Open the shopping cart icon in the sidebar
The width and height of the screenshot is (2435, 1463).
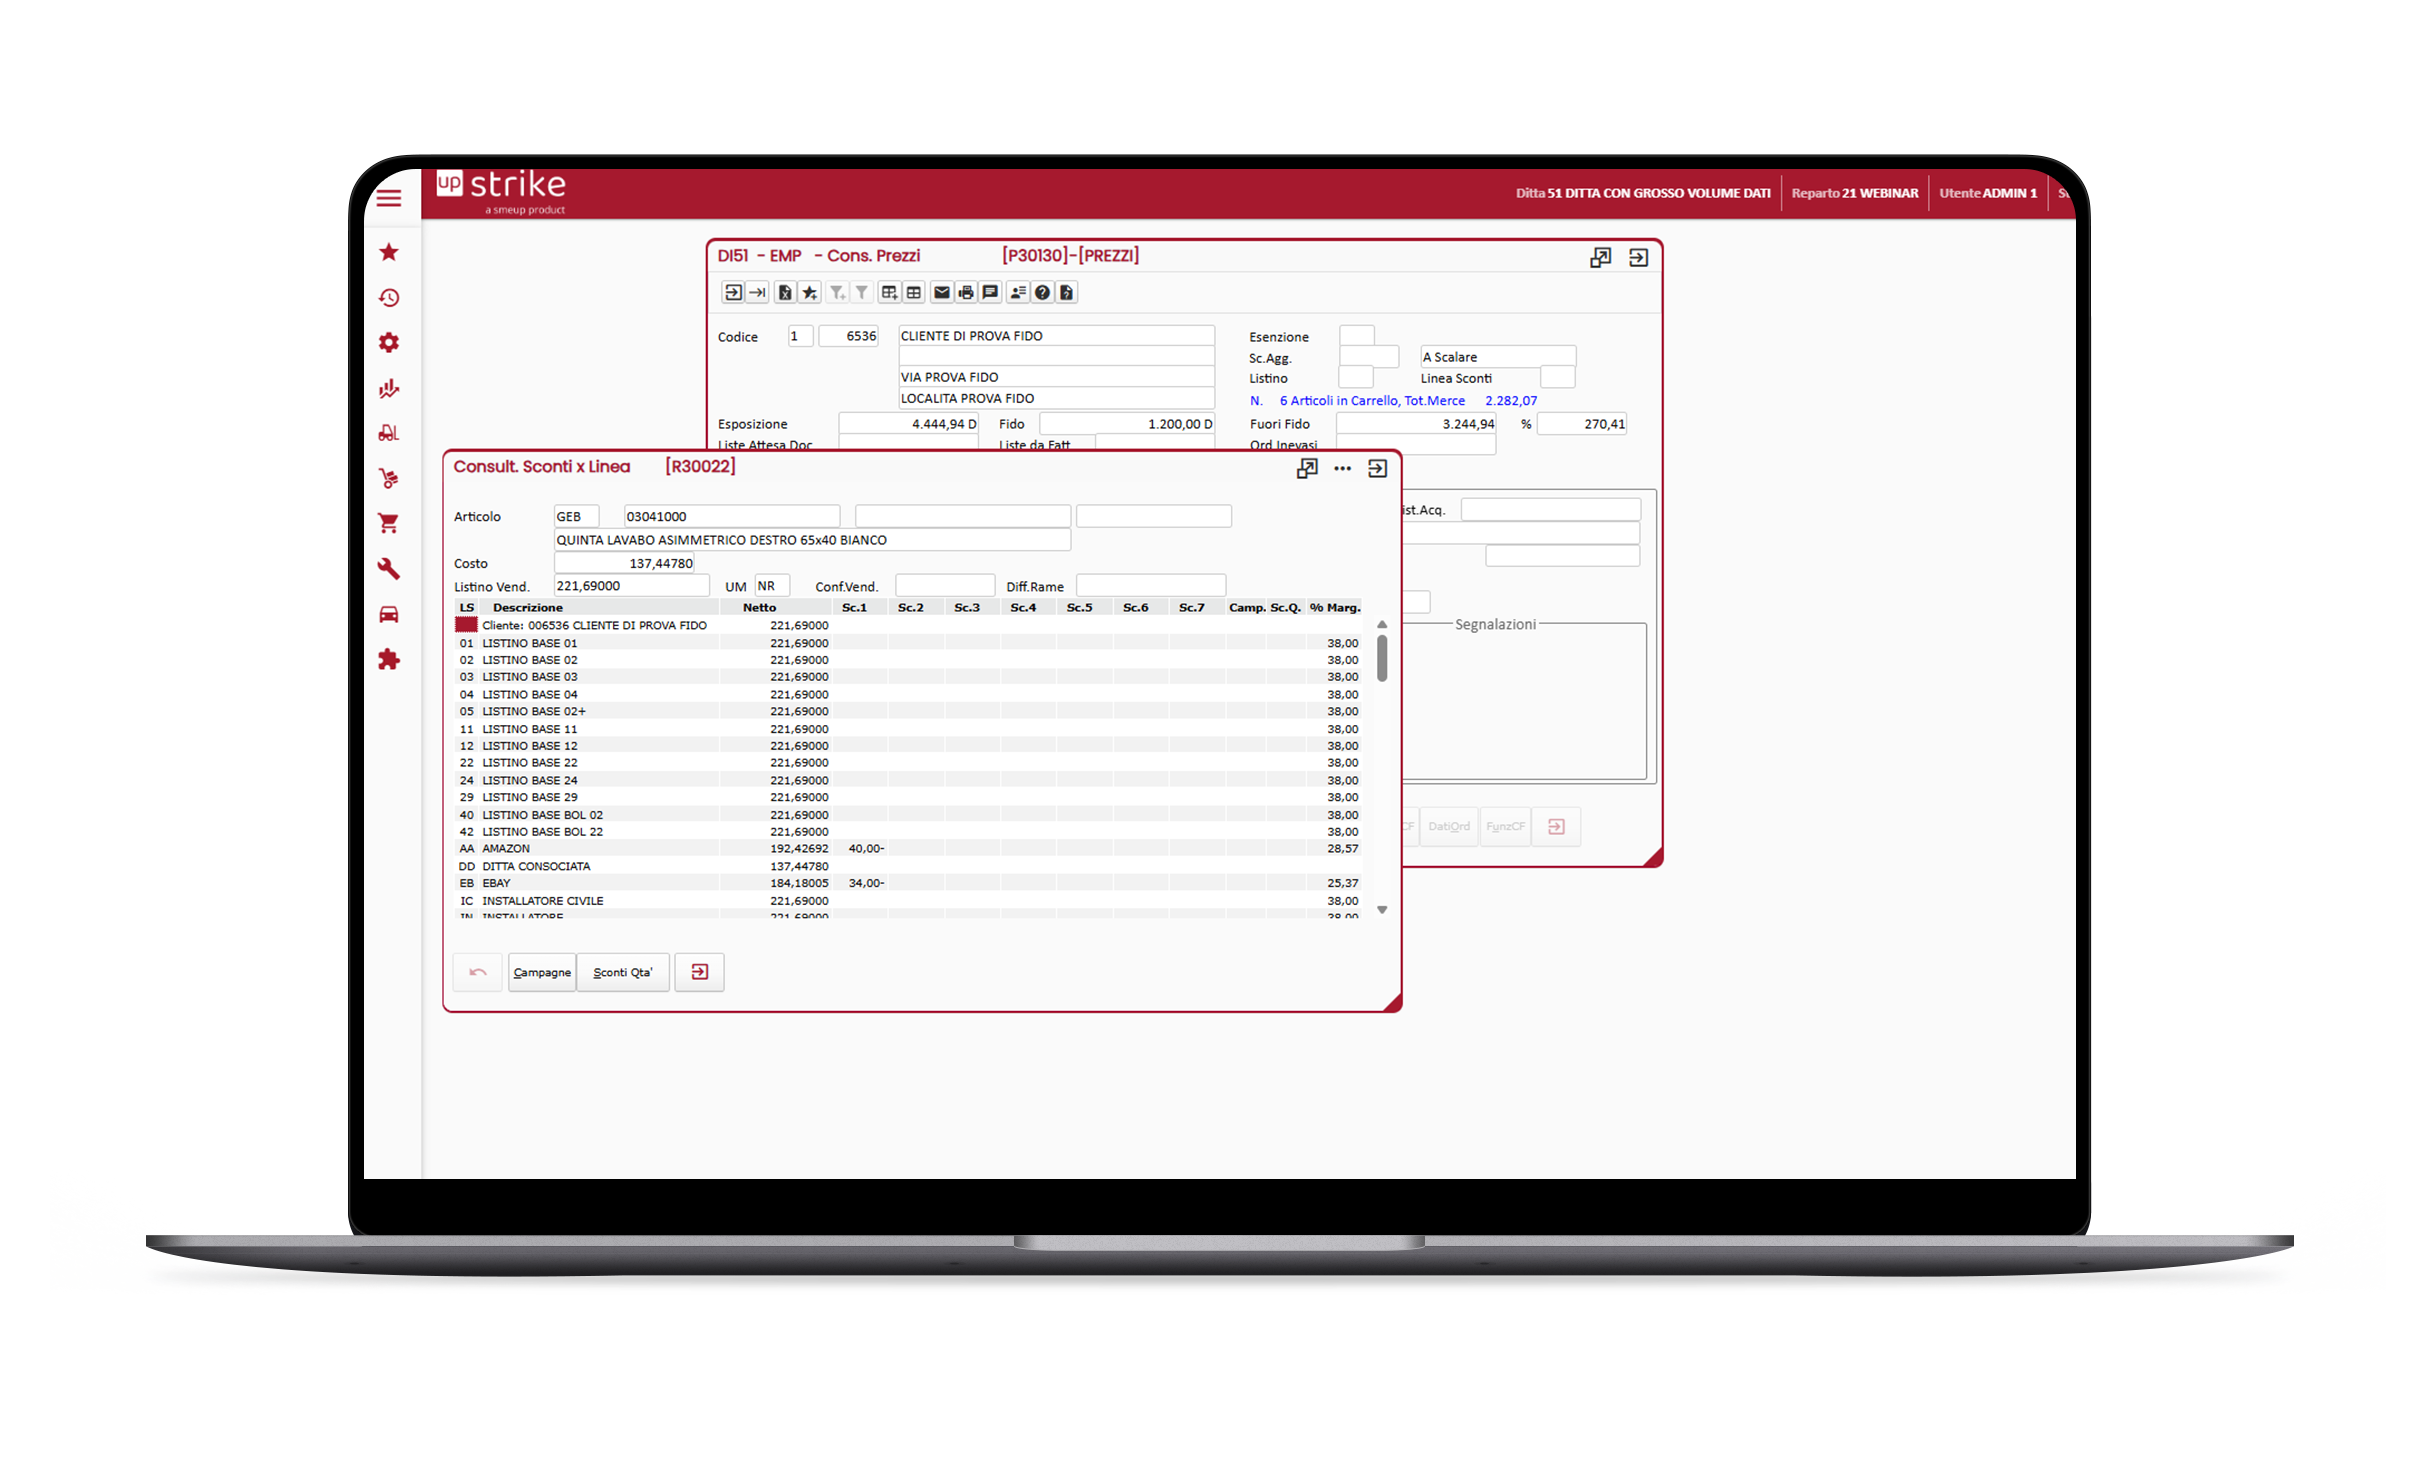389,523
